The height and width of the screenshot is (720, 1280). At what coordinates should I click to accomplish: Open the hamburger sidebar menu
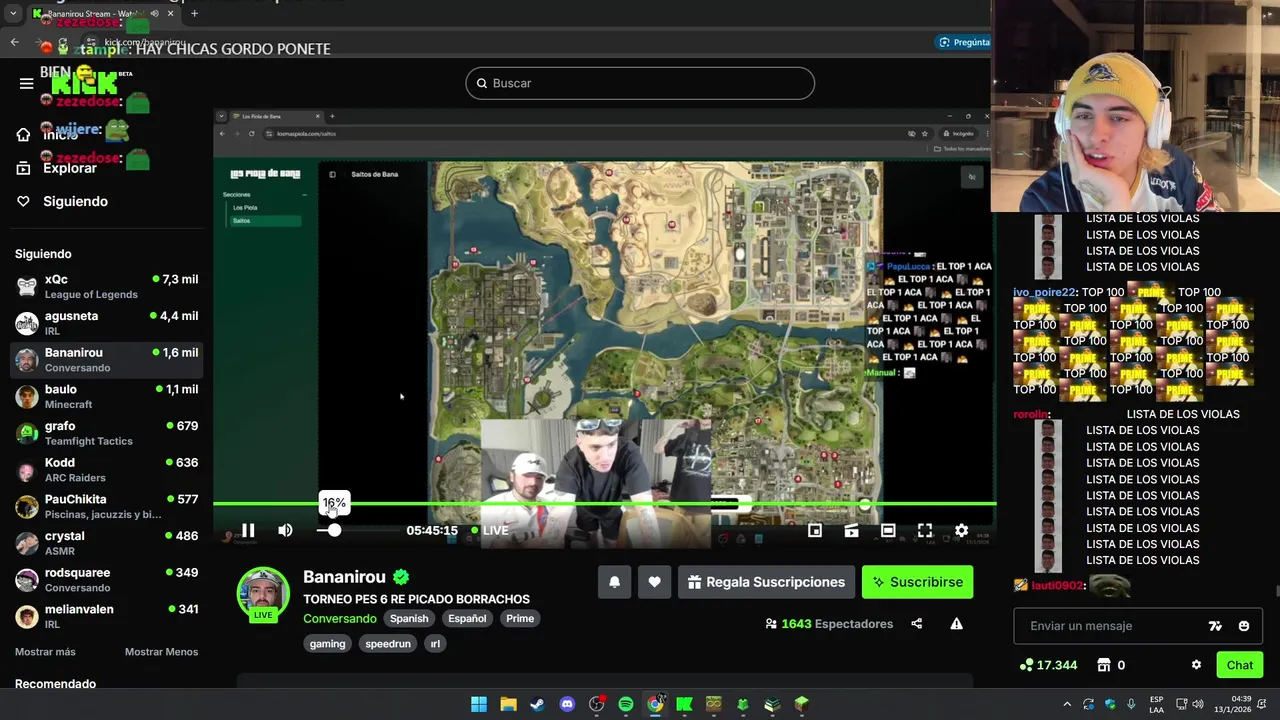[x=27, y=83]
